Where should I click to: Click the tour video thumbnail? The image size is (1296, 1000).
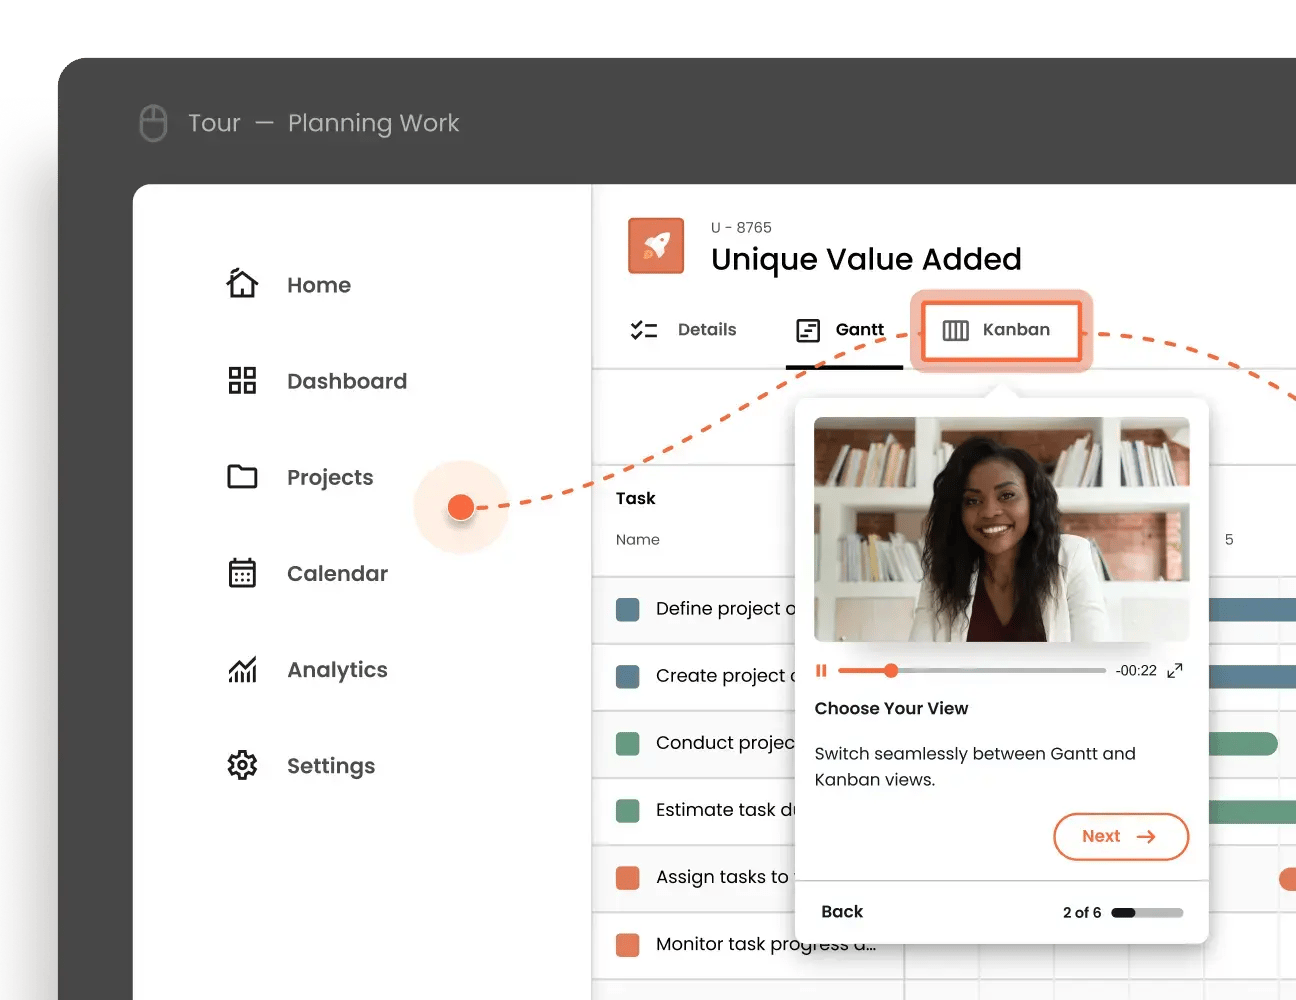pyautogui.click(x=1002, y=529)
